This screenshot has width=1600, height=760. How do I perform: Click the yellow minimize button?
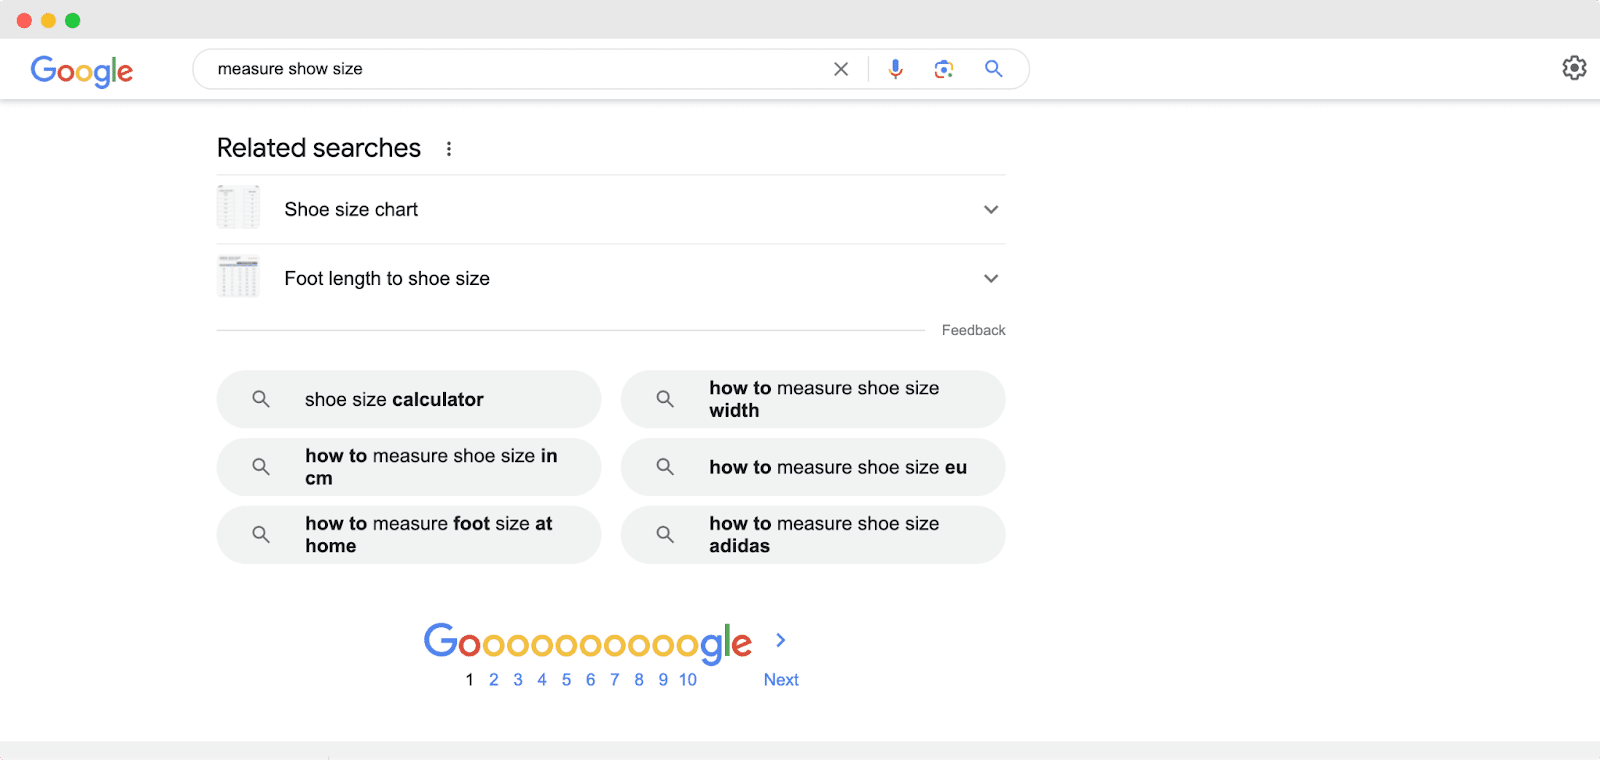(x=46, y=19)
